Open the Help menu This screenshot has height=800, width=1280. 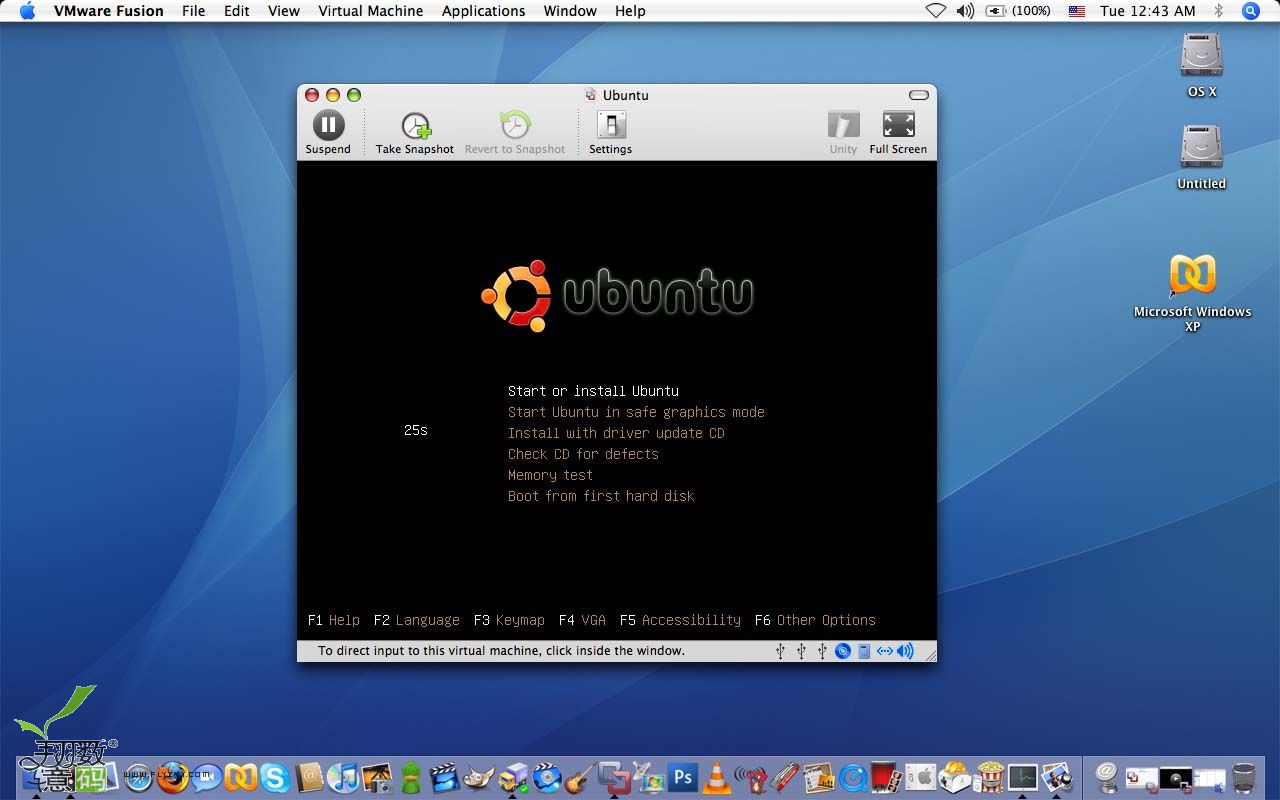tap(630, 11)
